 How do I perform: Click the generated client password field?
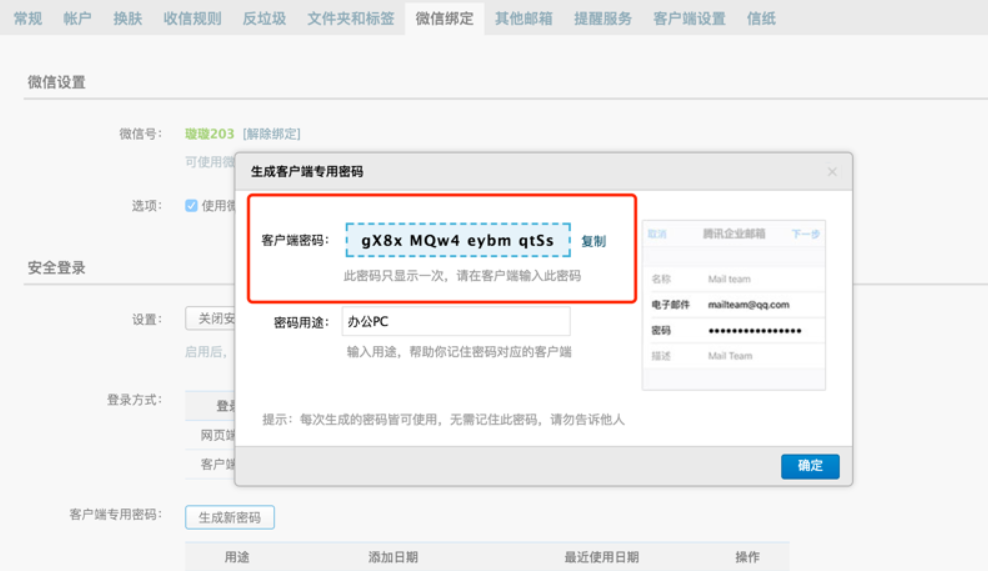(x=458, y=241)
